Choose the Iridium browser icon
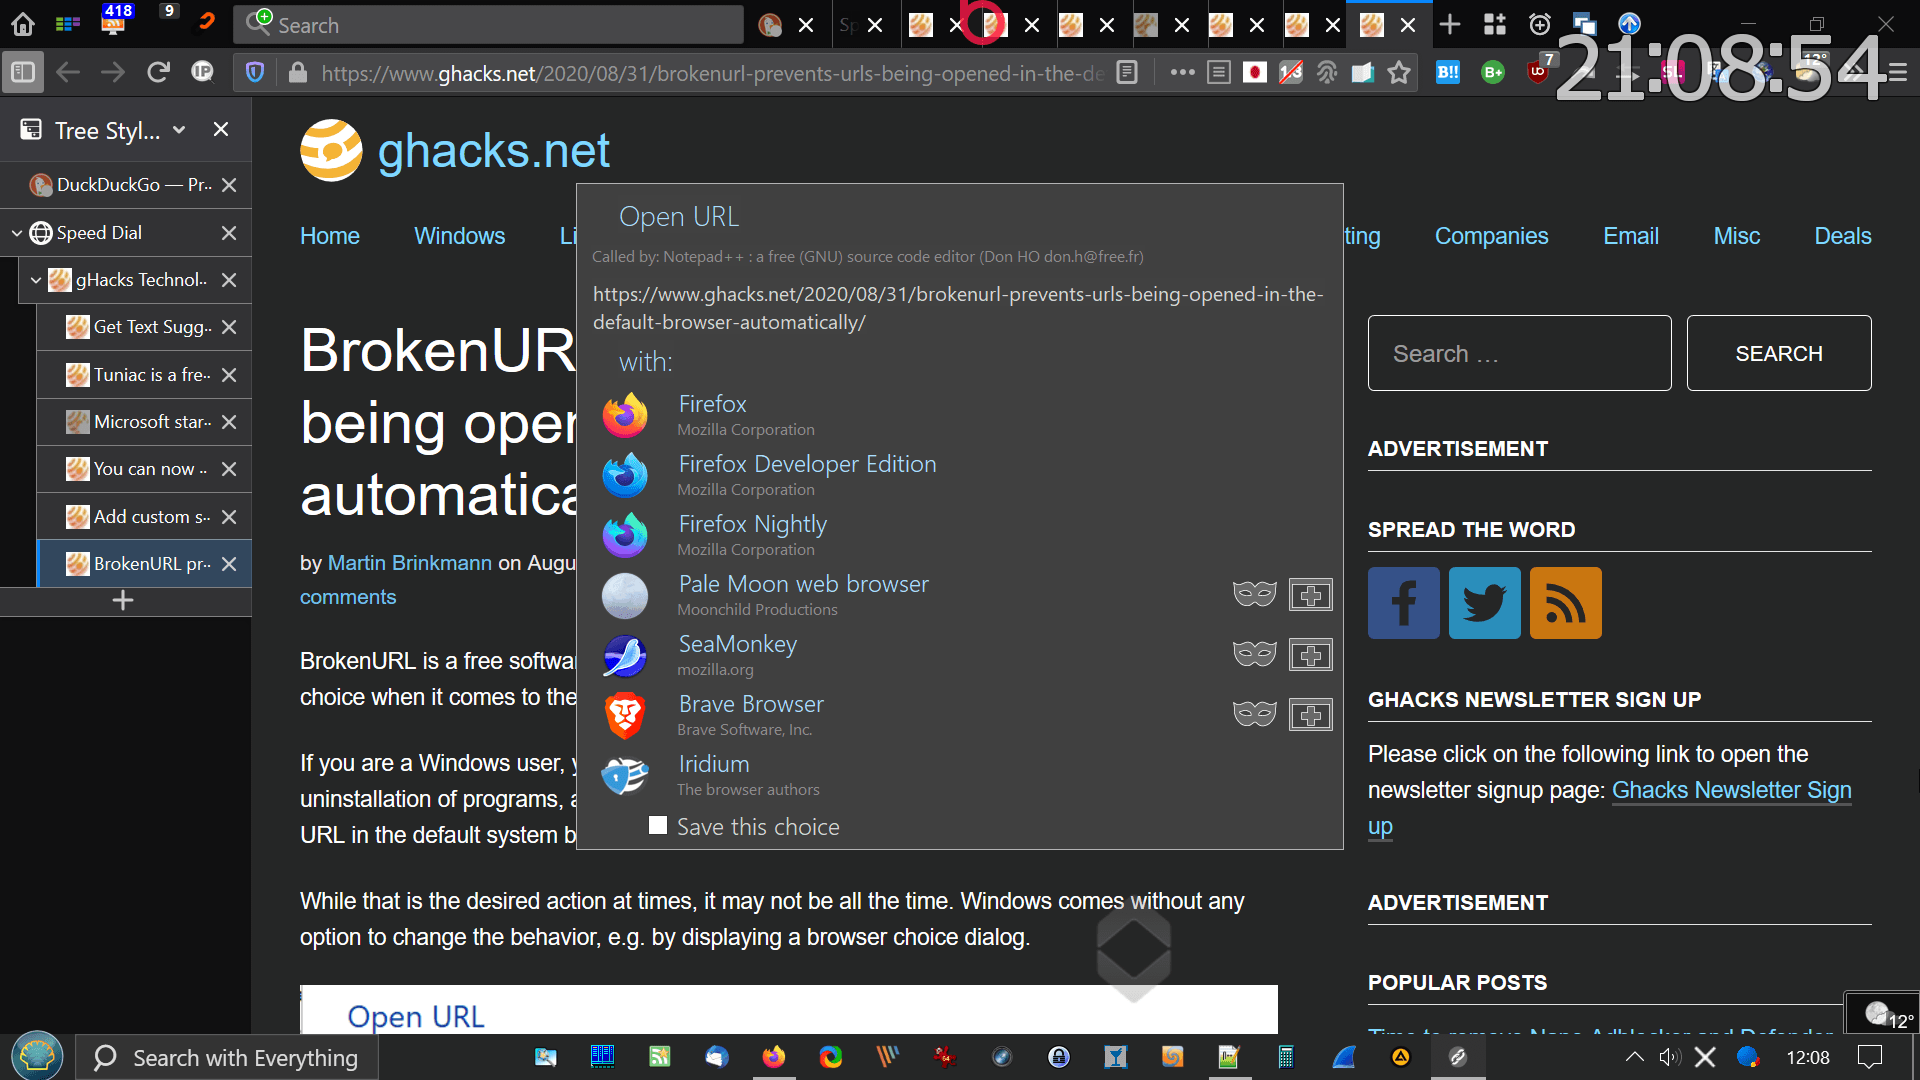The image size is (1920, 1080). 625,775
